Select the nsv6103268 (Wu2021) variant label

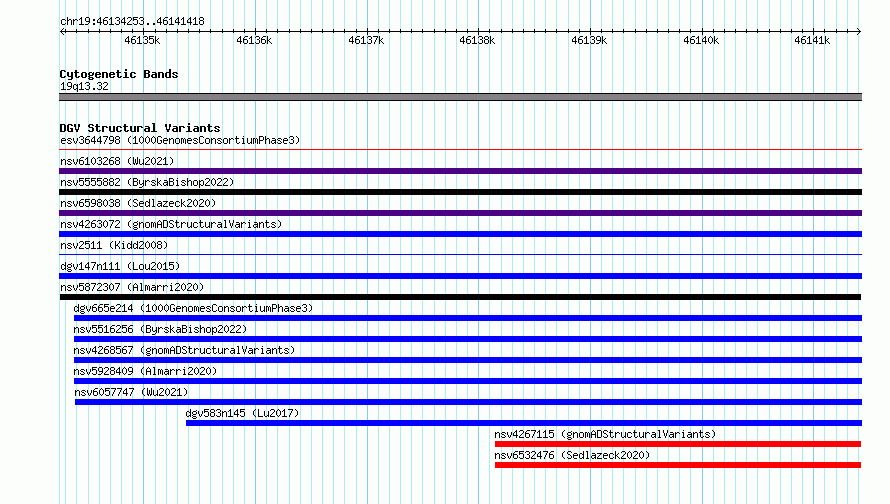point(117,161)
